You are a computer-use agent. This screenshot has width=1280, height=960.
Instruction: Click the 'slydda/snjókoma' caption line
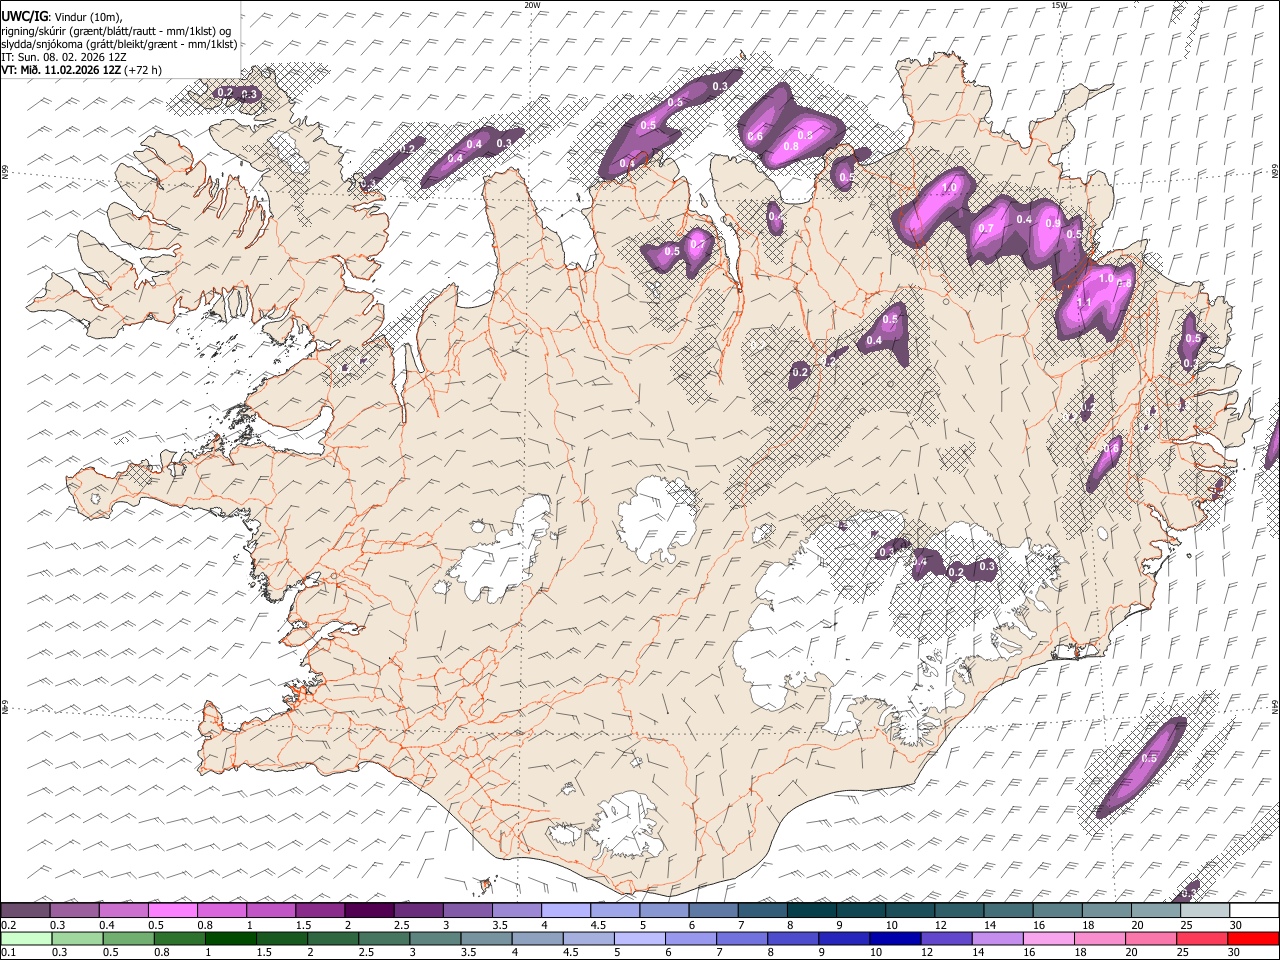click(x=119, y=44)
